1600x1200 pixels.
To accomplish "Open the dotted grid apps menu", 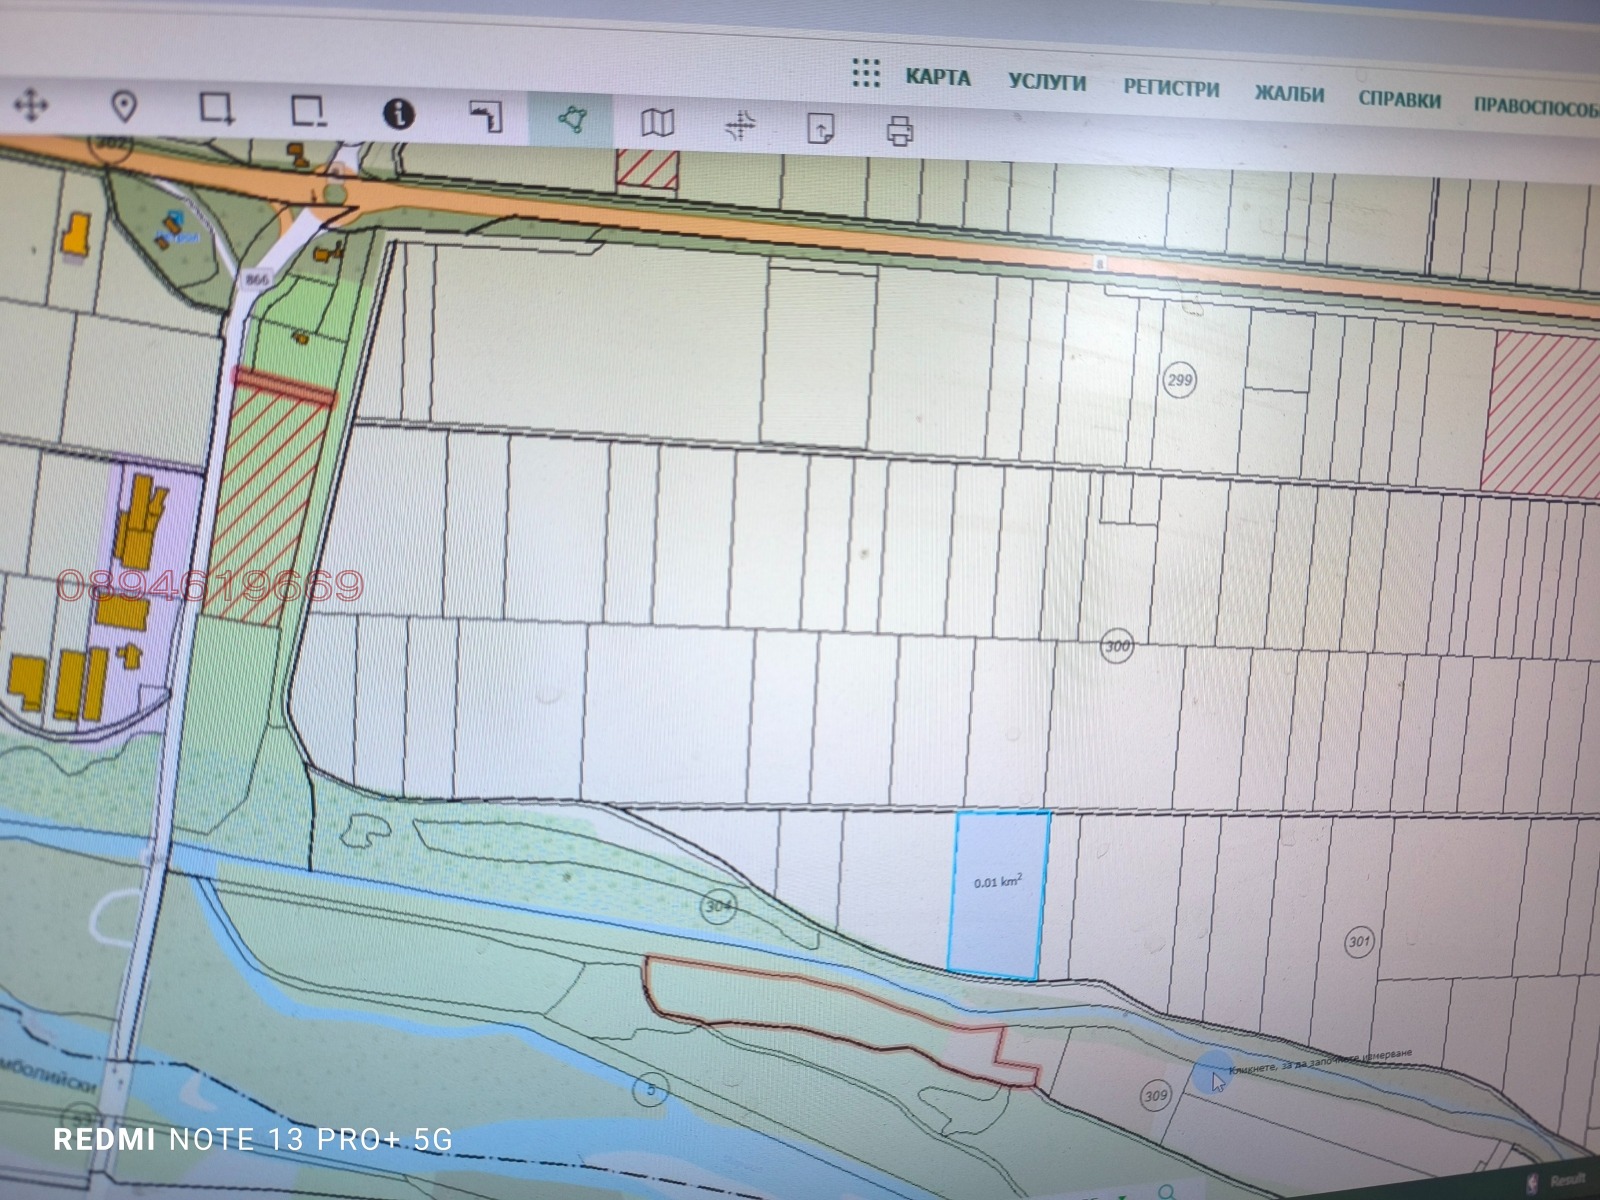I will pyautogui.click(x=866, y=73).
